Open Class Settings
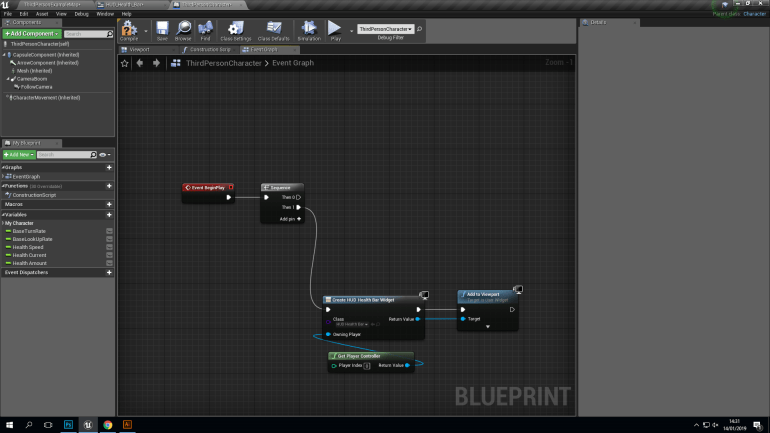 pyautogui.click(x=236, y=30)
